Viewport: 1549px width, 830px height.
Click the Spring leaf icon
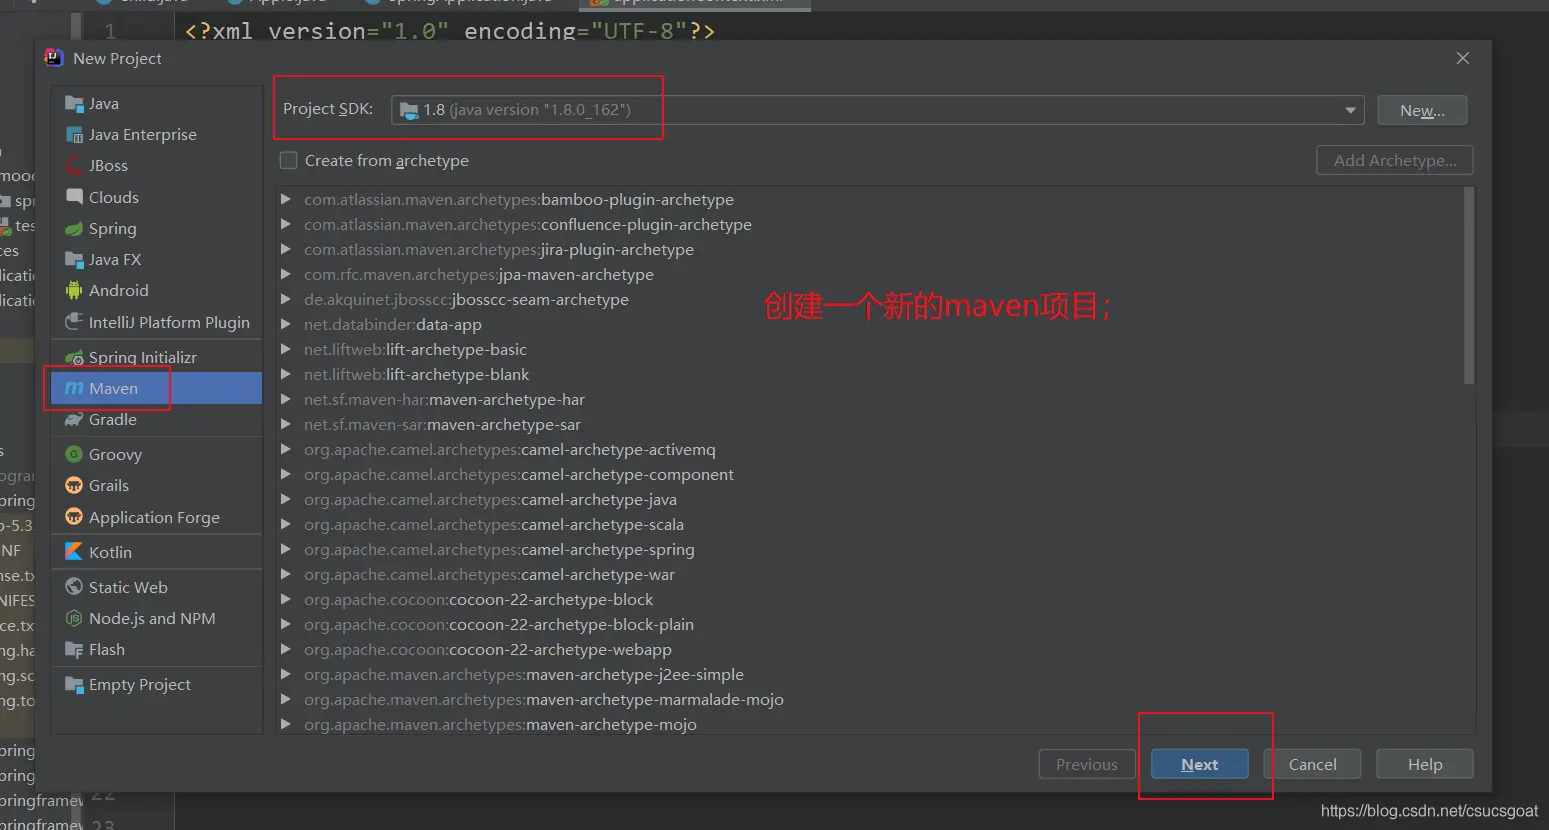coord(74,228)
